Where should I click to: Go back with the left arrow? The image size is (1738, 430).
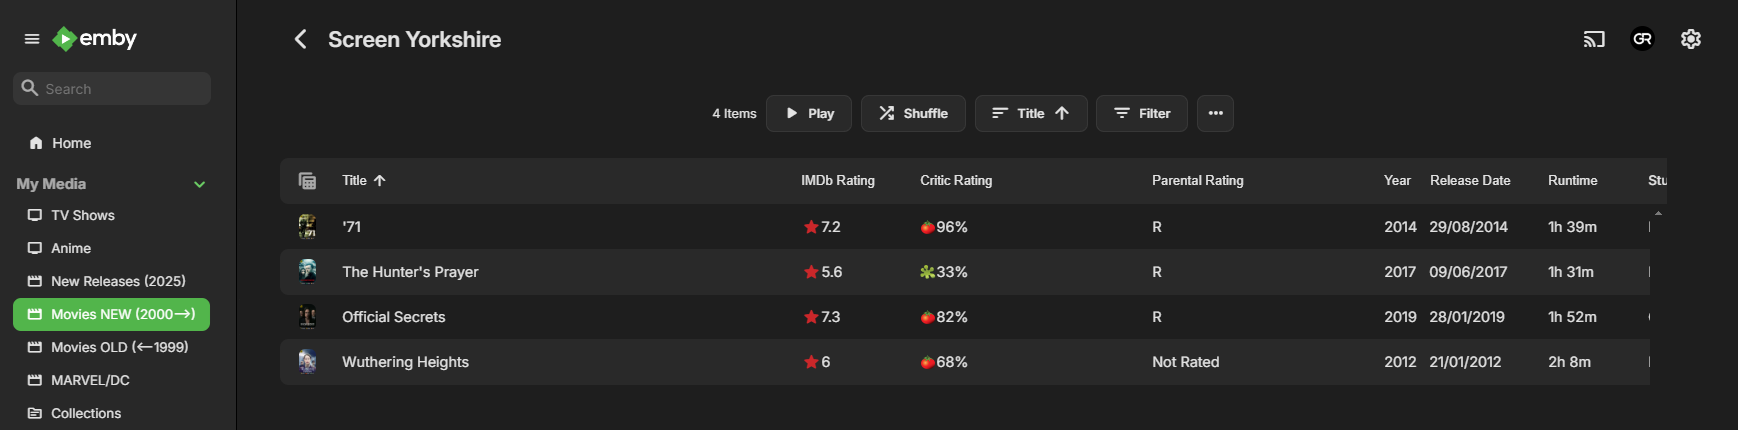[x=300, y=39]
